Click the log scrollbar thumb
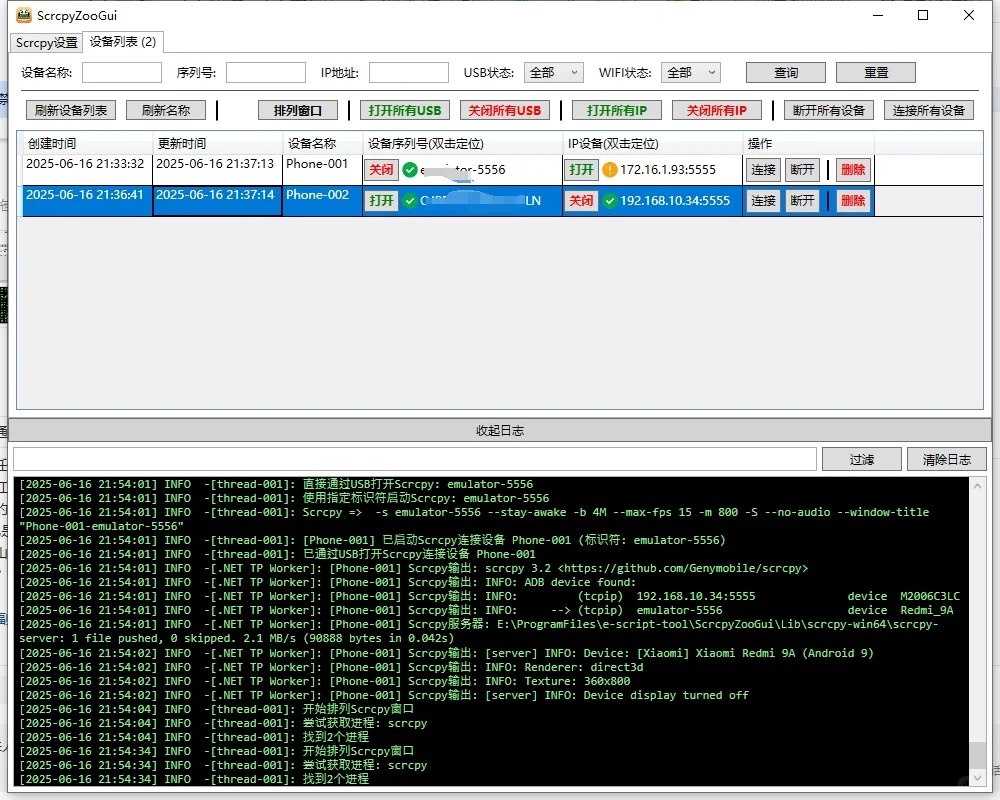The height and width of the screenshot is (800, 1000). tap(978, 755)
